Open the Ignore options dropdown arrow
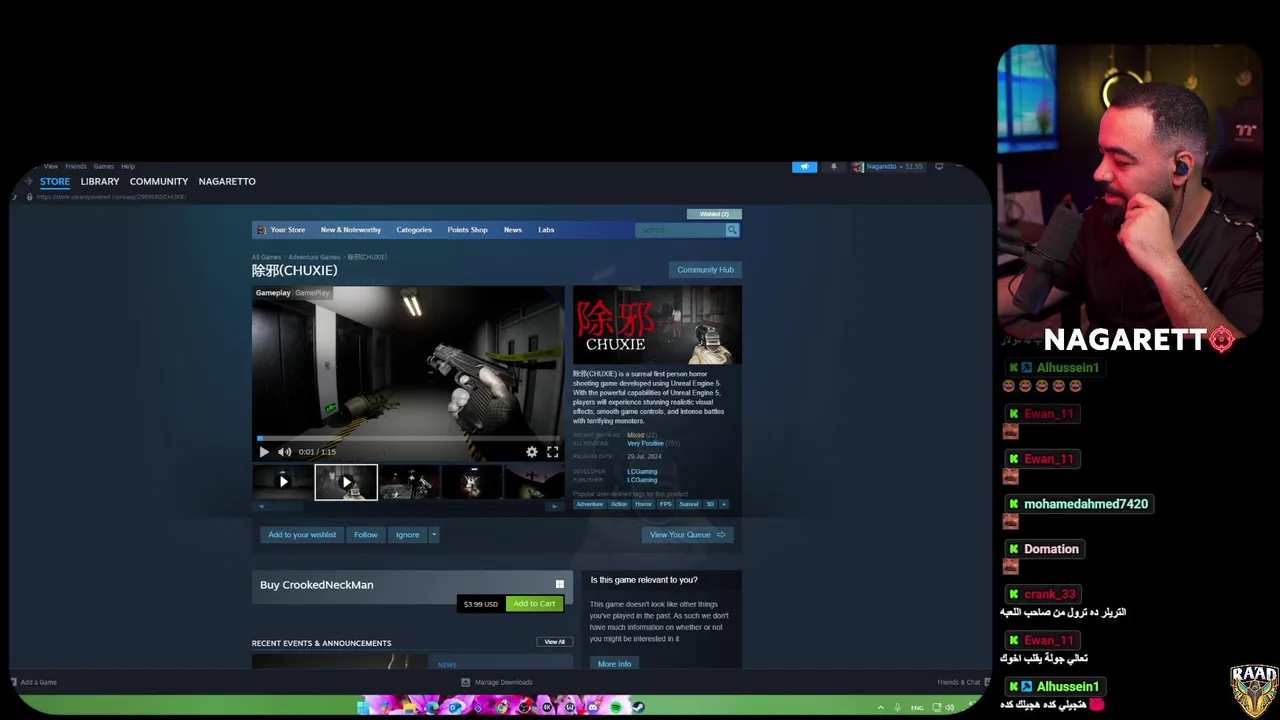The height and width of the screenshot is (720, 1280). [x=433, y=535]
